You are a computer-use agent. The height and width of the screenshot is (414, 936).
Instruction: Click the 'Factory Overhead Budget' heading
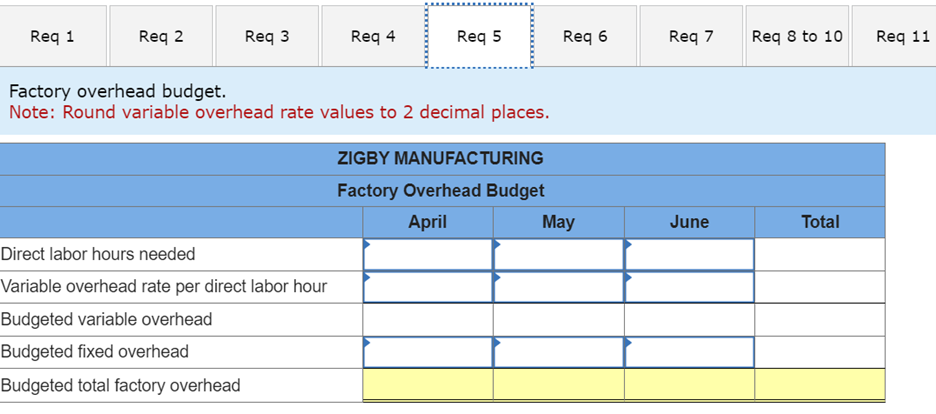coord(441,191)
